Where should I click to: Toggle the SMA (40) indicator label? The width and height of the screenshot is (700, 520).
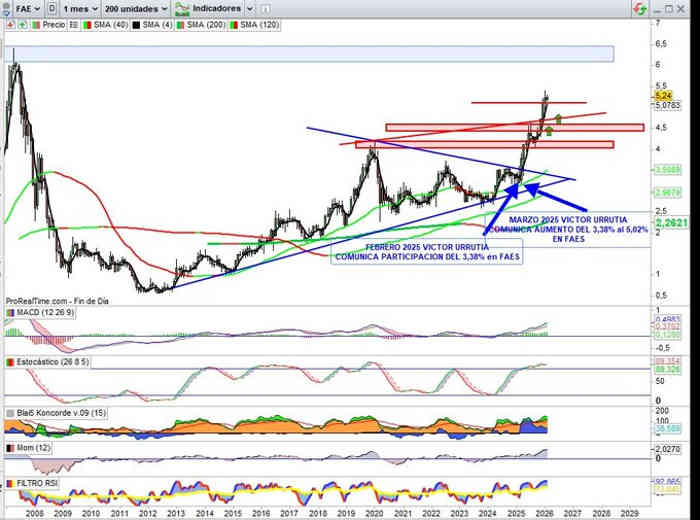pos(108,21)
